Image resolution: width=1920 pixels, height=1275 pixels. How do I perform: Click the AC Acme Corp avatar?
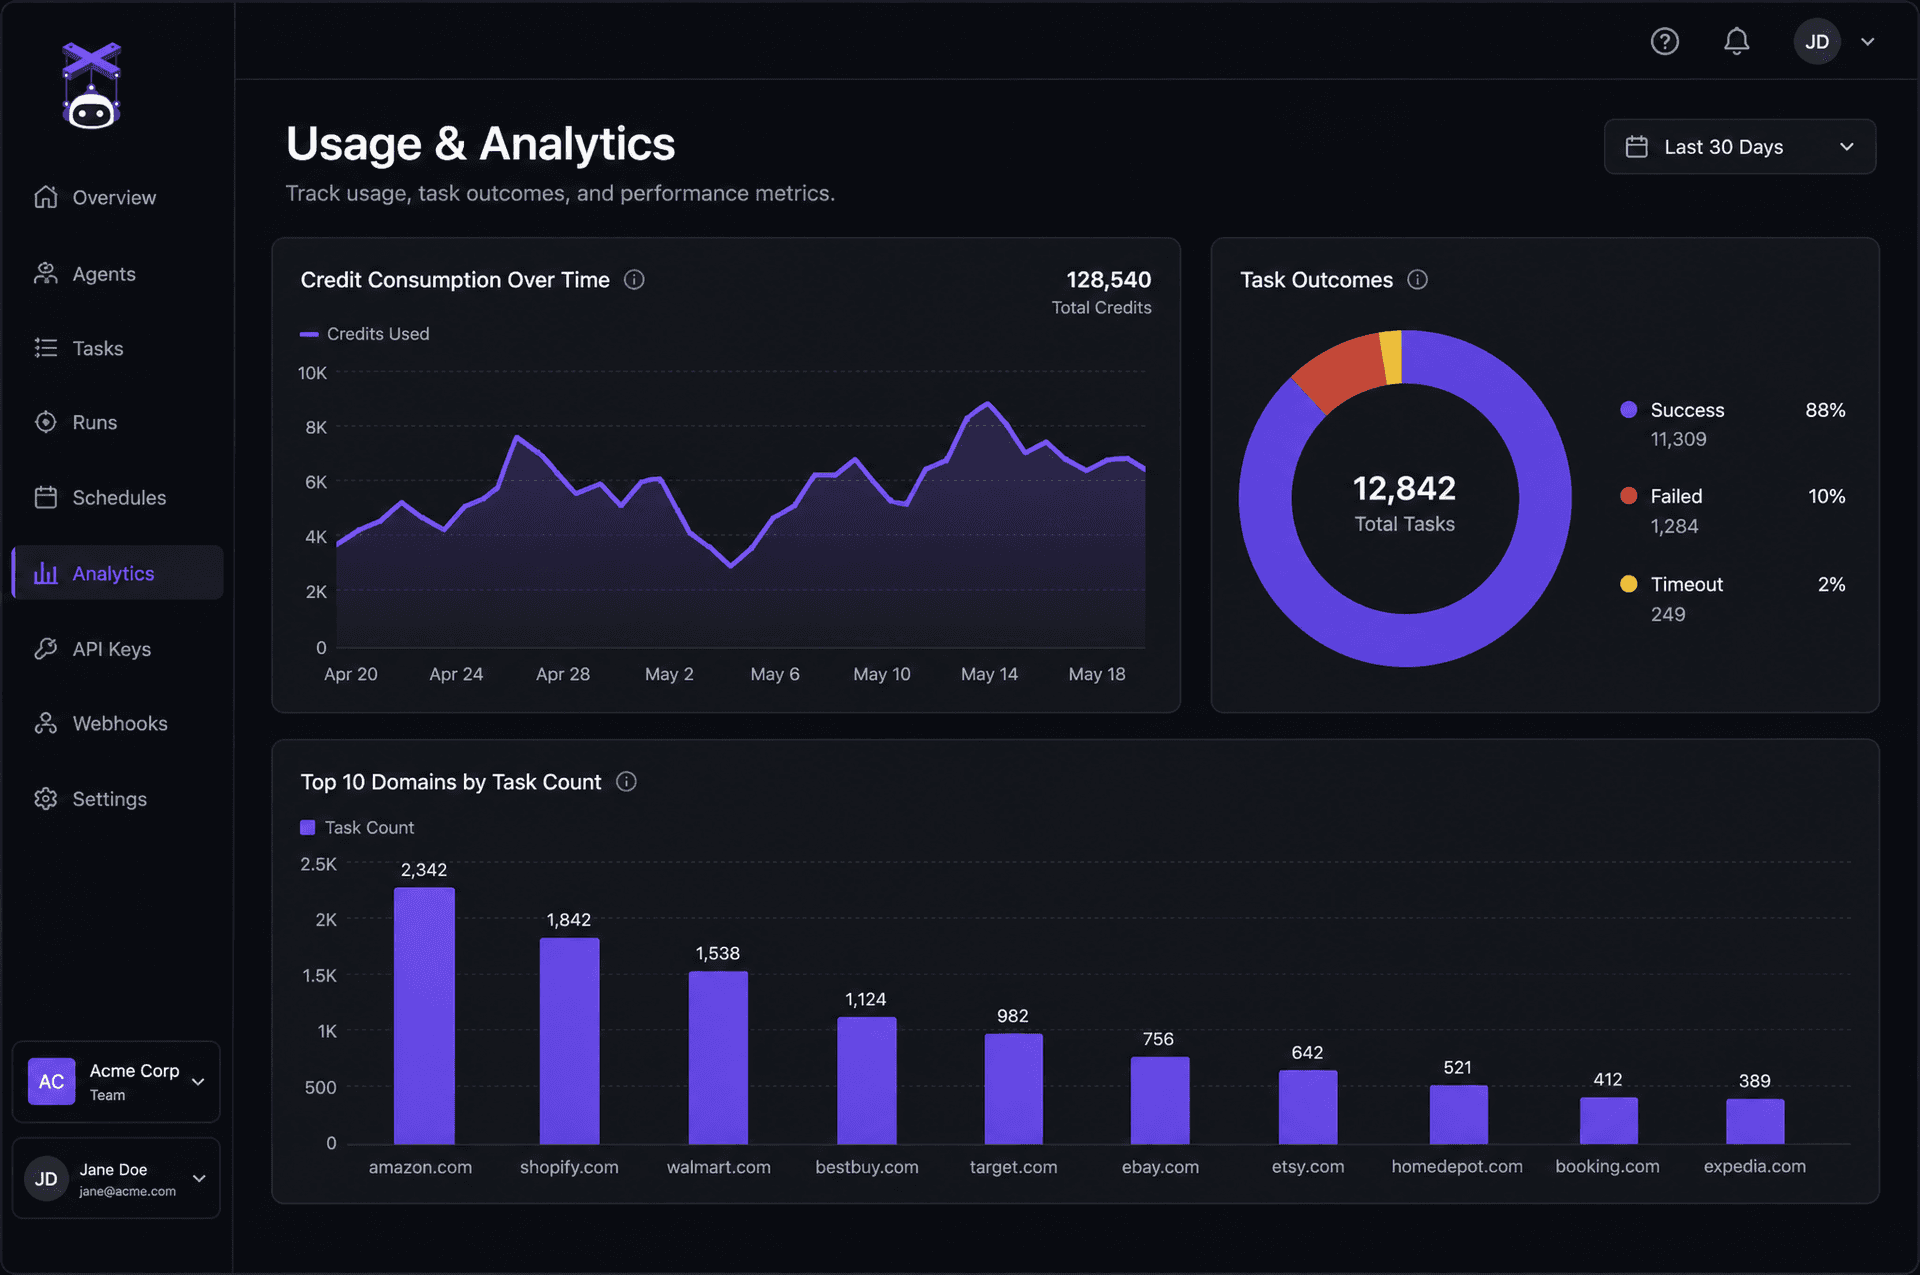pyautogui.click(x=51, y=1081)
